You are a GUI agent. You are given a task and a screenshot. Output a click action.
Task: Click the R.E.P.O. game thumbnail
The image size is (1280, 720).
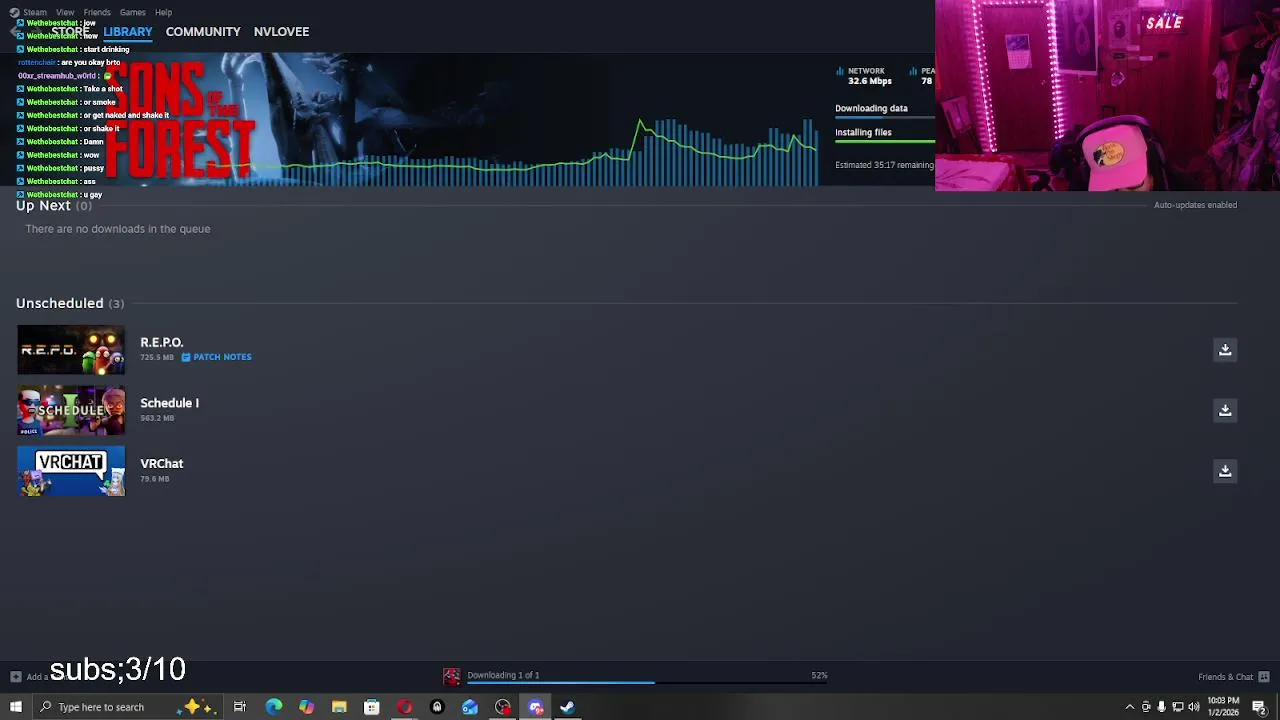coord(71,350)
